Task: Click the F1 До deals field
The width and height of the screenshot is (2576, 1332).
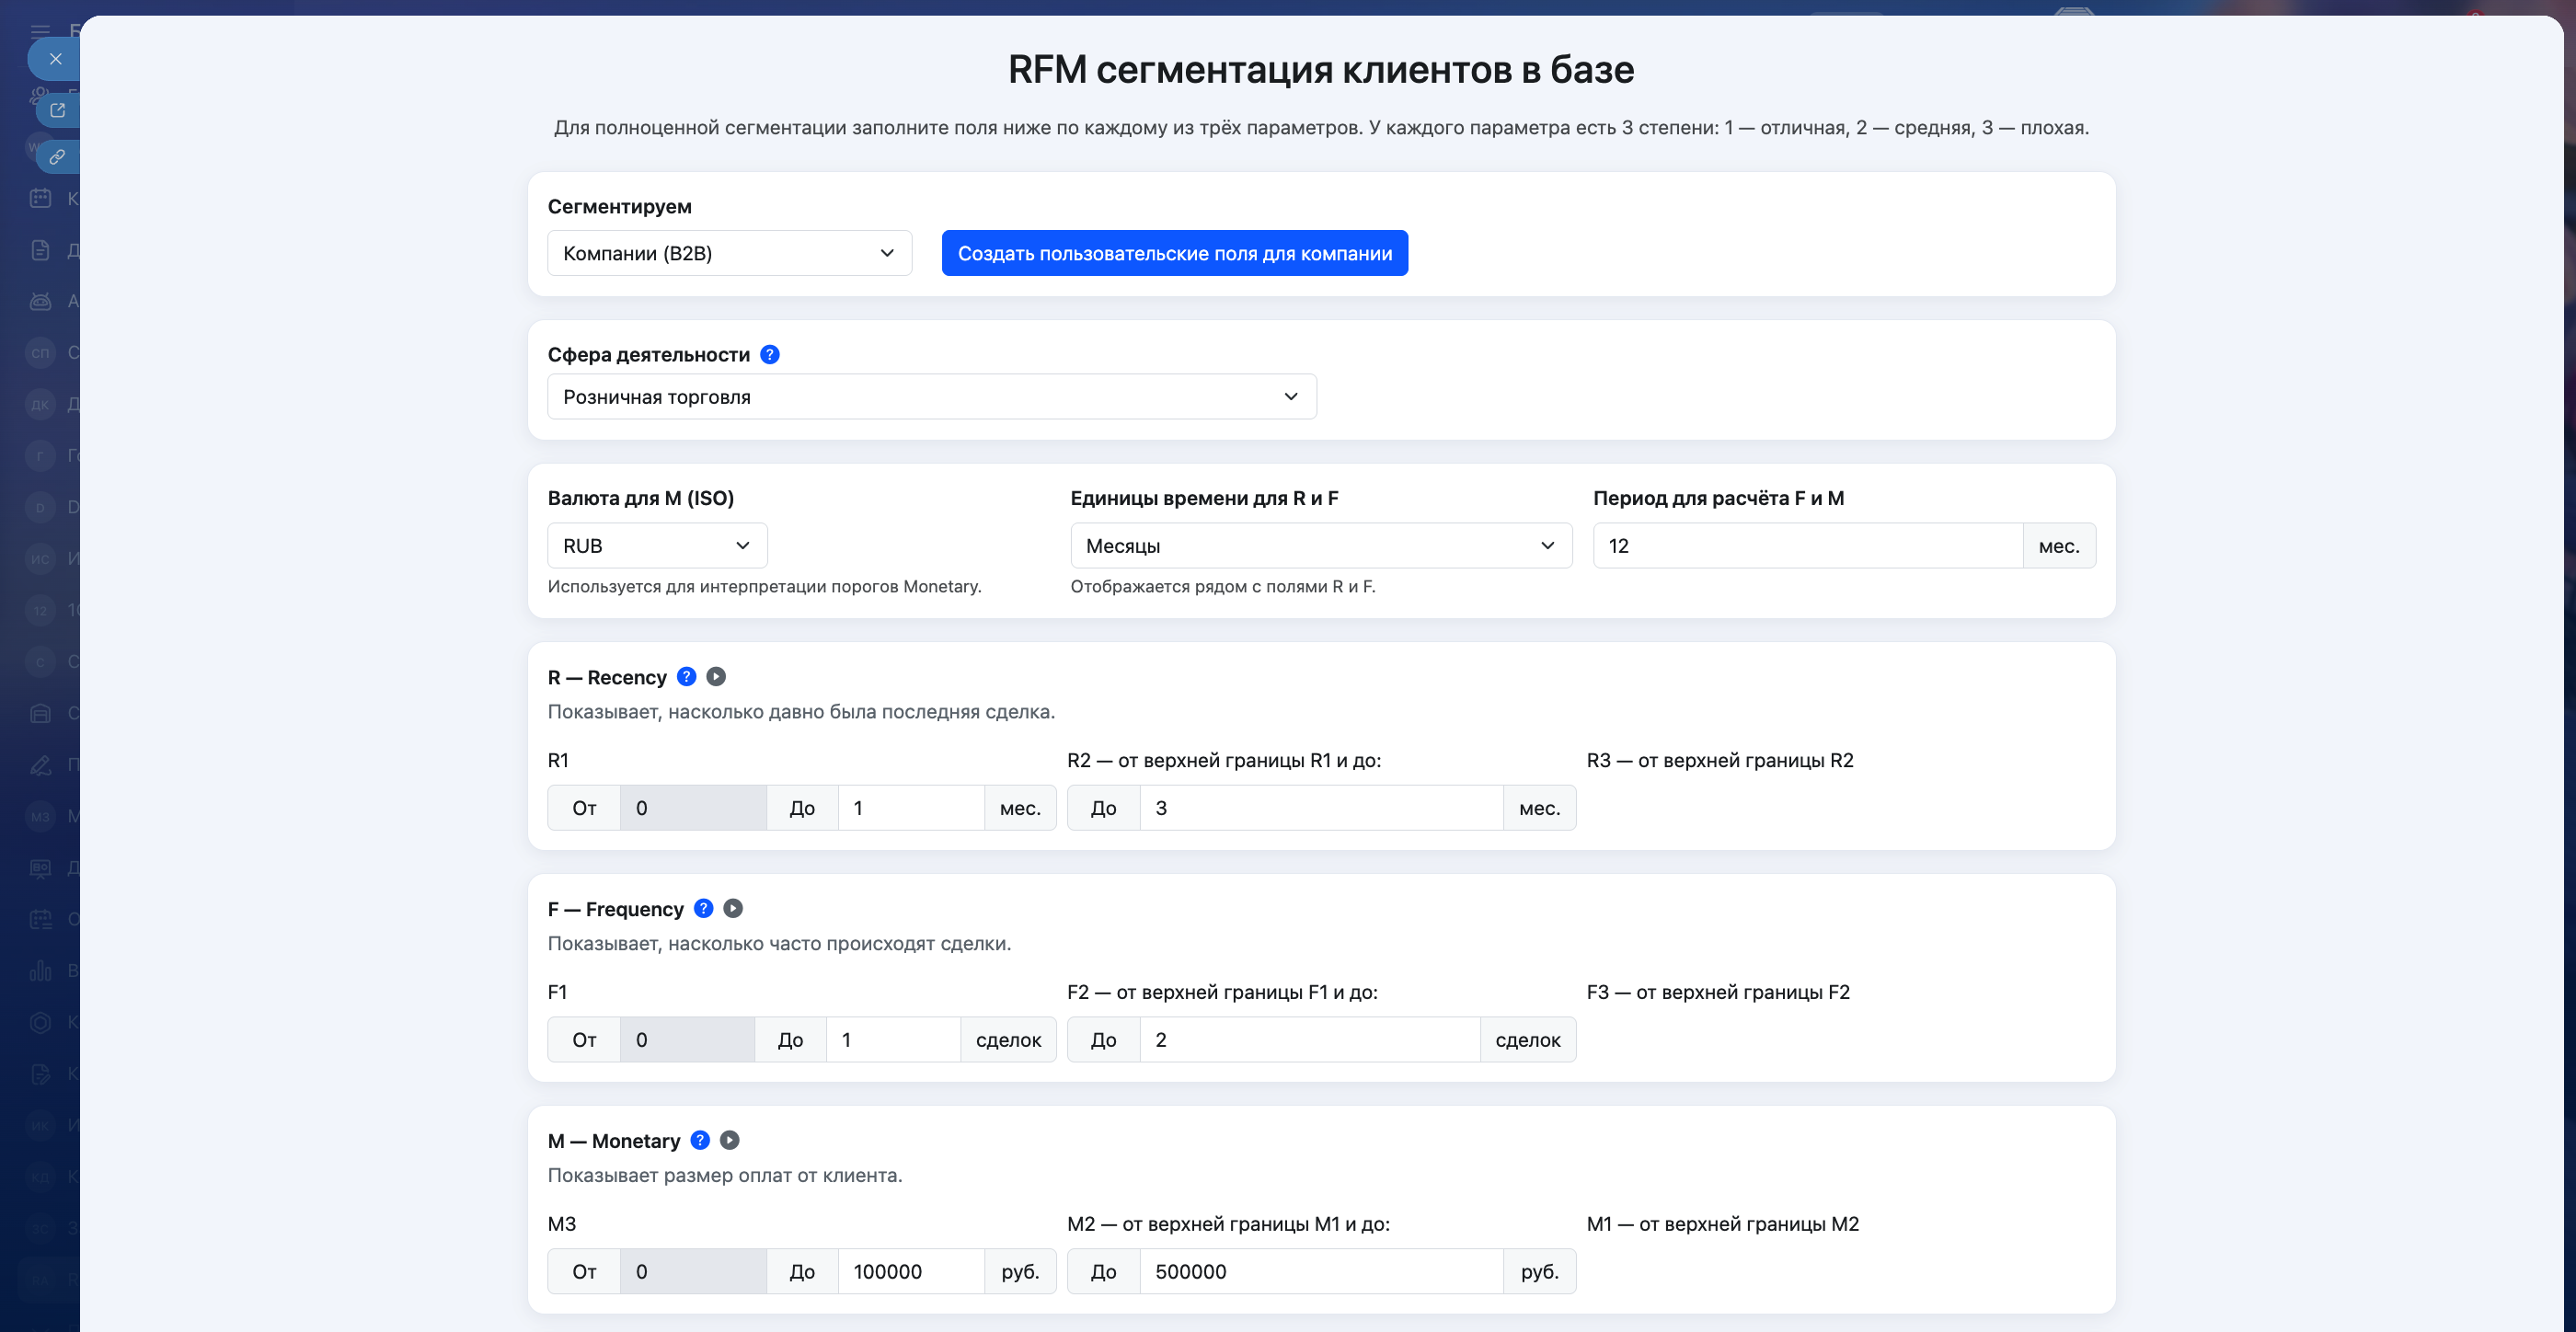Action: pyautogui.click(x=892, y=1040)
